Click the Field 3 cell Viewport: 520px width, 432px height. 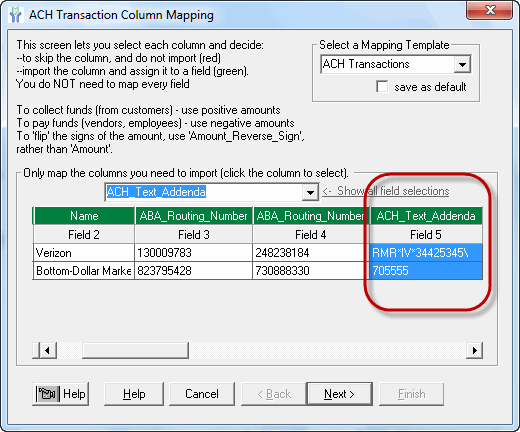194,235
